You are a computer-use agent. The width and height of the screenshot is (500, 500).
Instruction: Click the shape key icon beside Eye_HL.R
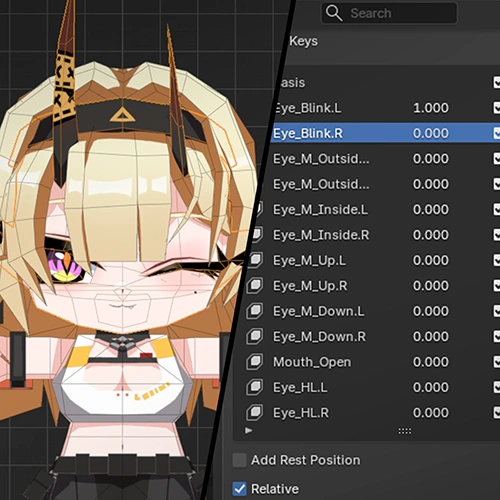pos(254,413)
